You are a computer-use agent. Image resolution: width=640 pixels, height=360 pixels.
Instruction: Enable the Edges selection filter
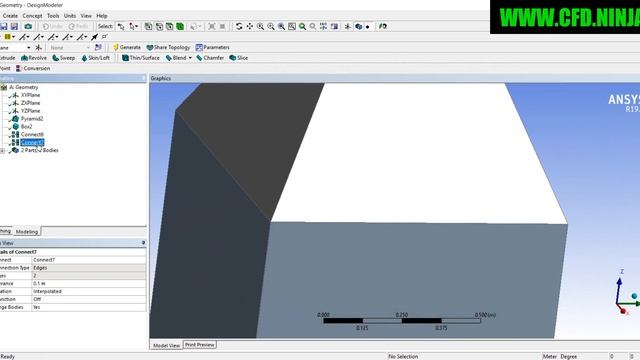159,26
